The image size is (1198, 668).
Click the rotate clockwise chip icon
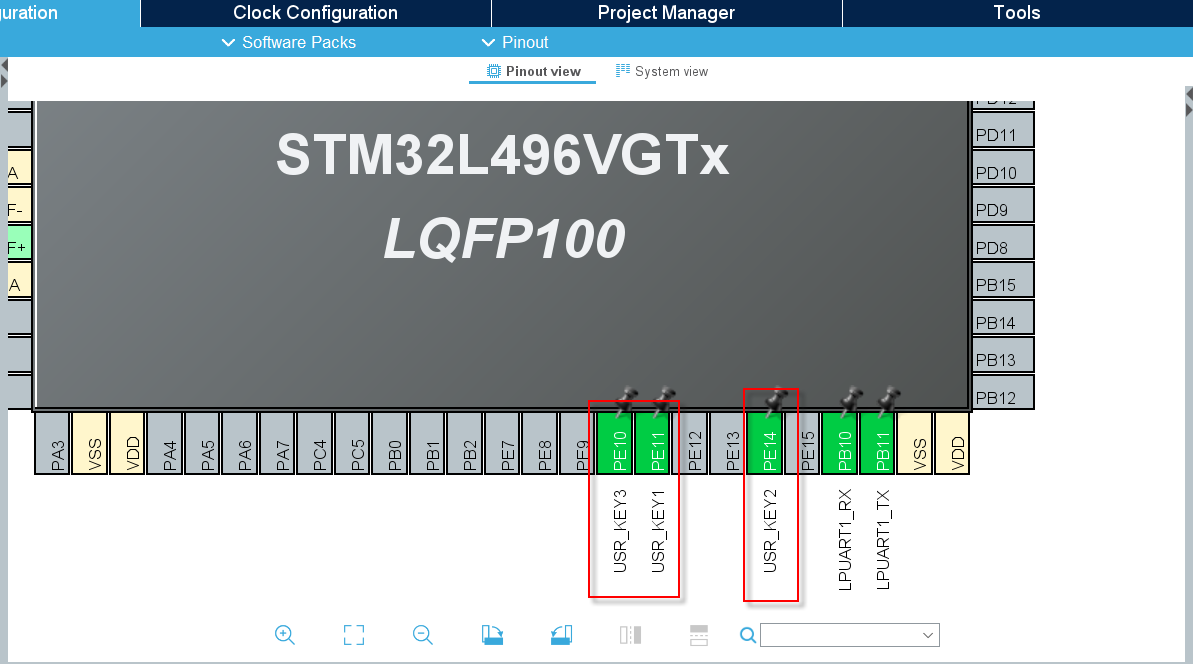pyautogui.click(x=492, y=635)
